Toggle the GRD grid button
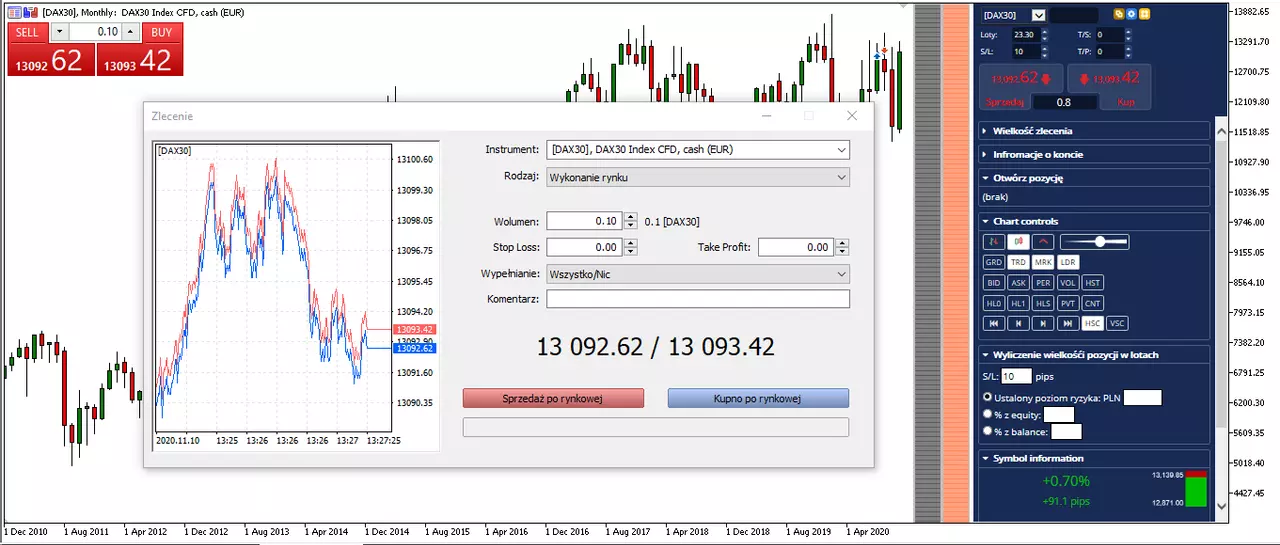The height and width of the screenshot is (545, 1280). 994,262
